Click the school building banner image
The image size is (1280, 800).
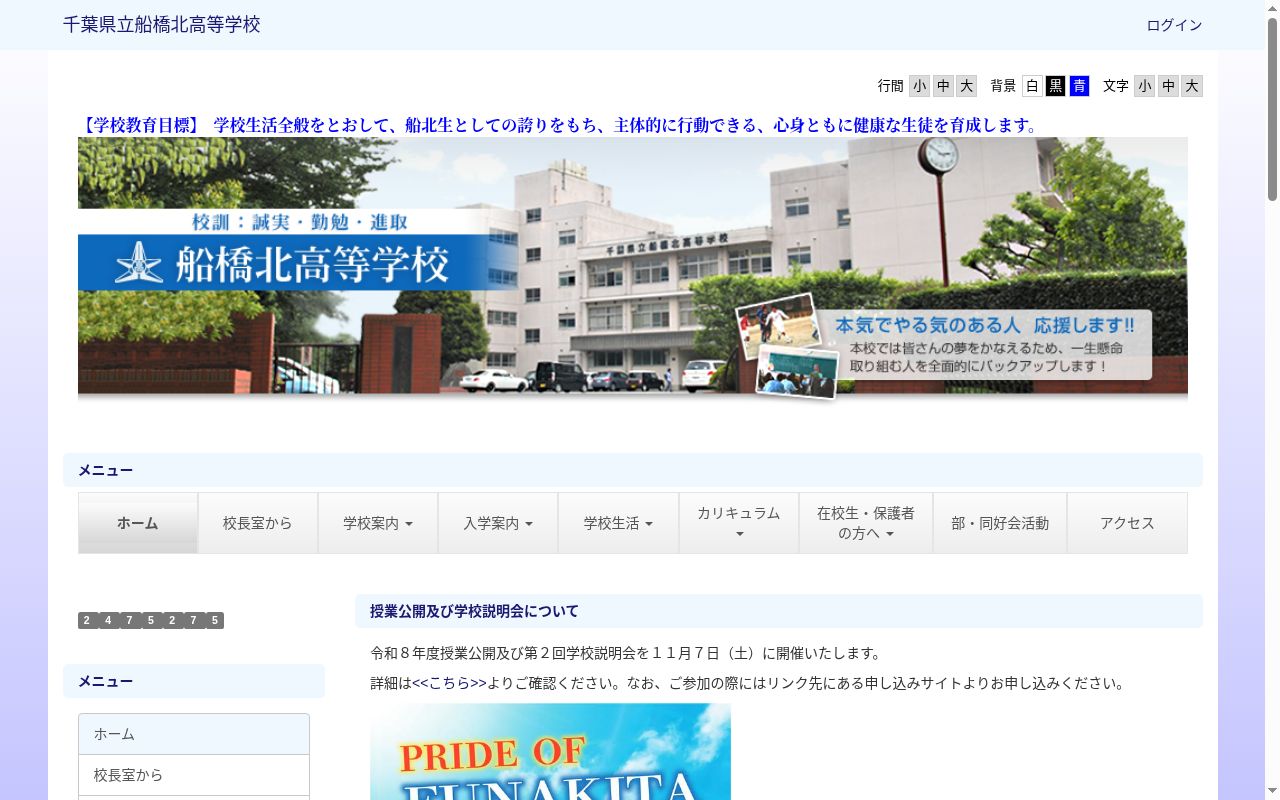(x=633, y=269)
